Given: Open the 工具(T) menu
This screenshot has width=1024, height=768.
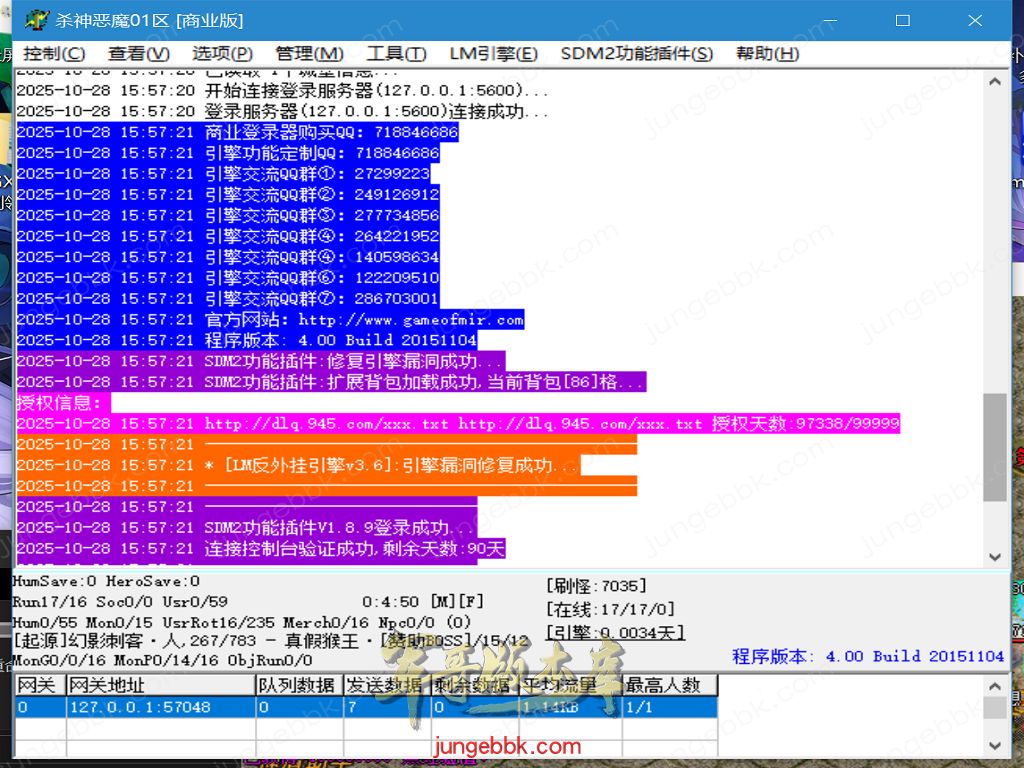Looking at the screenshot, I should (396, 54).
